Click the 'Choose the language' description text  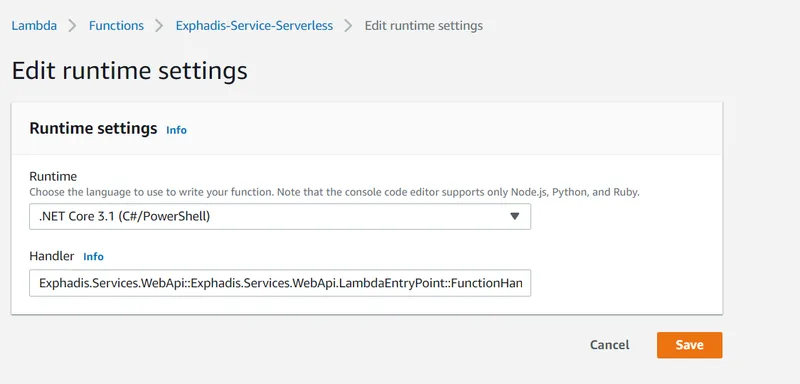pyautogui.click(x=334, y=193)
